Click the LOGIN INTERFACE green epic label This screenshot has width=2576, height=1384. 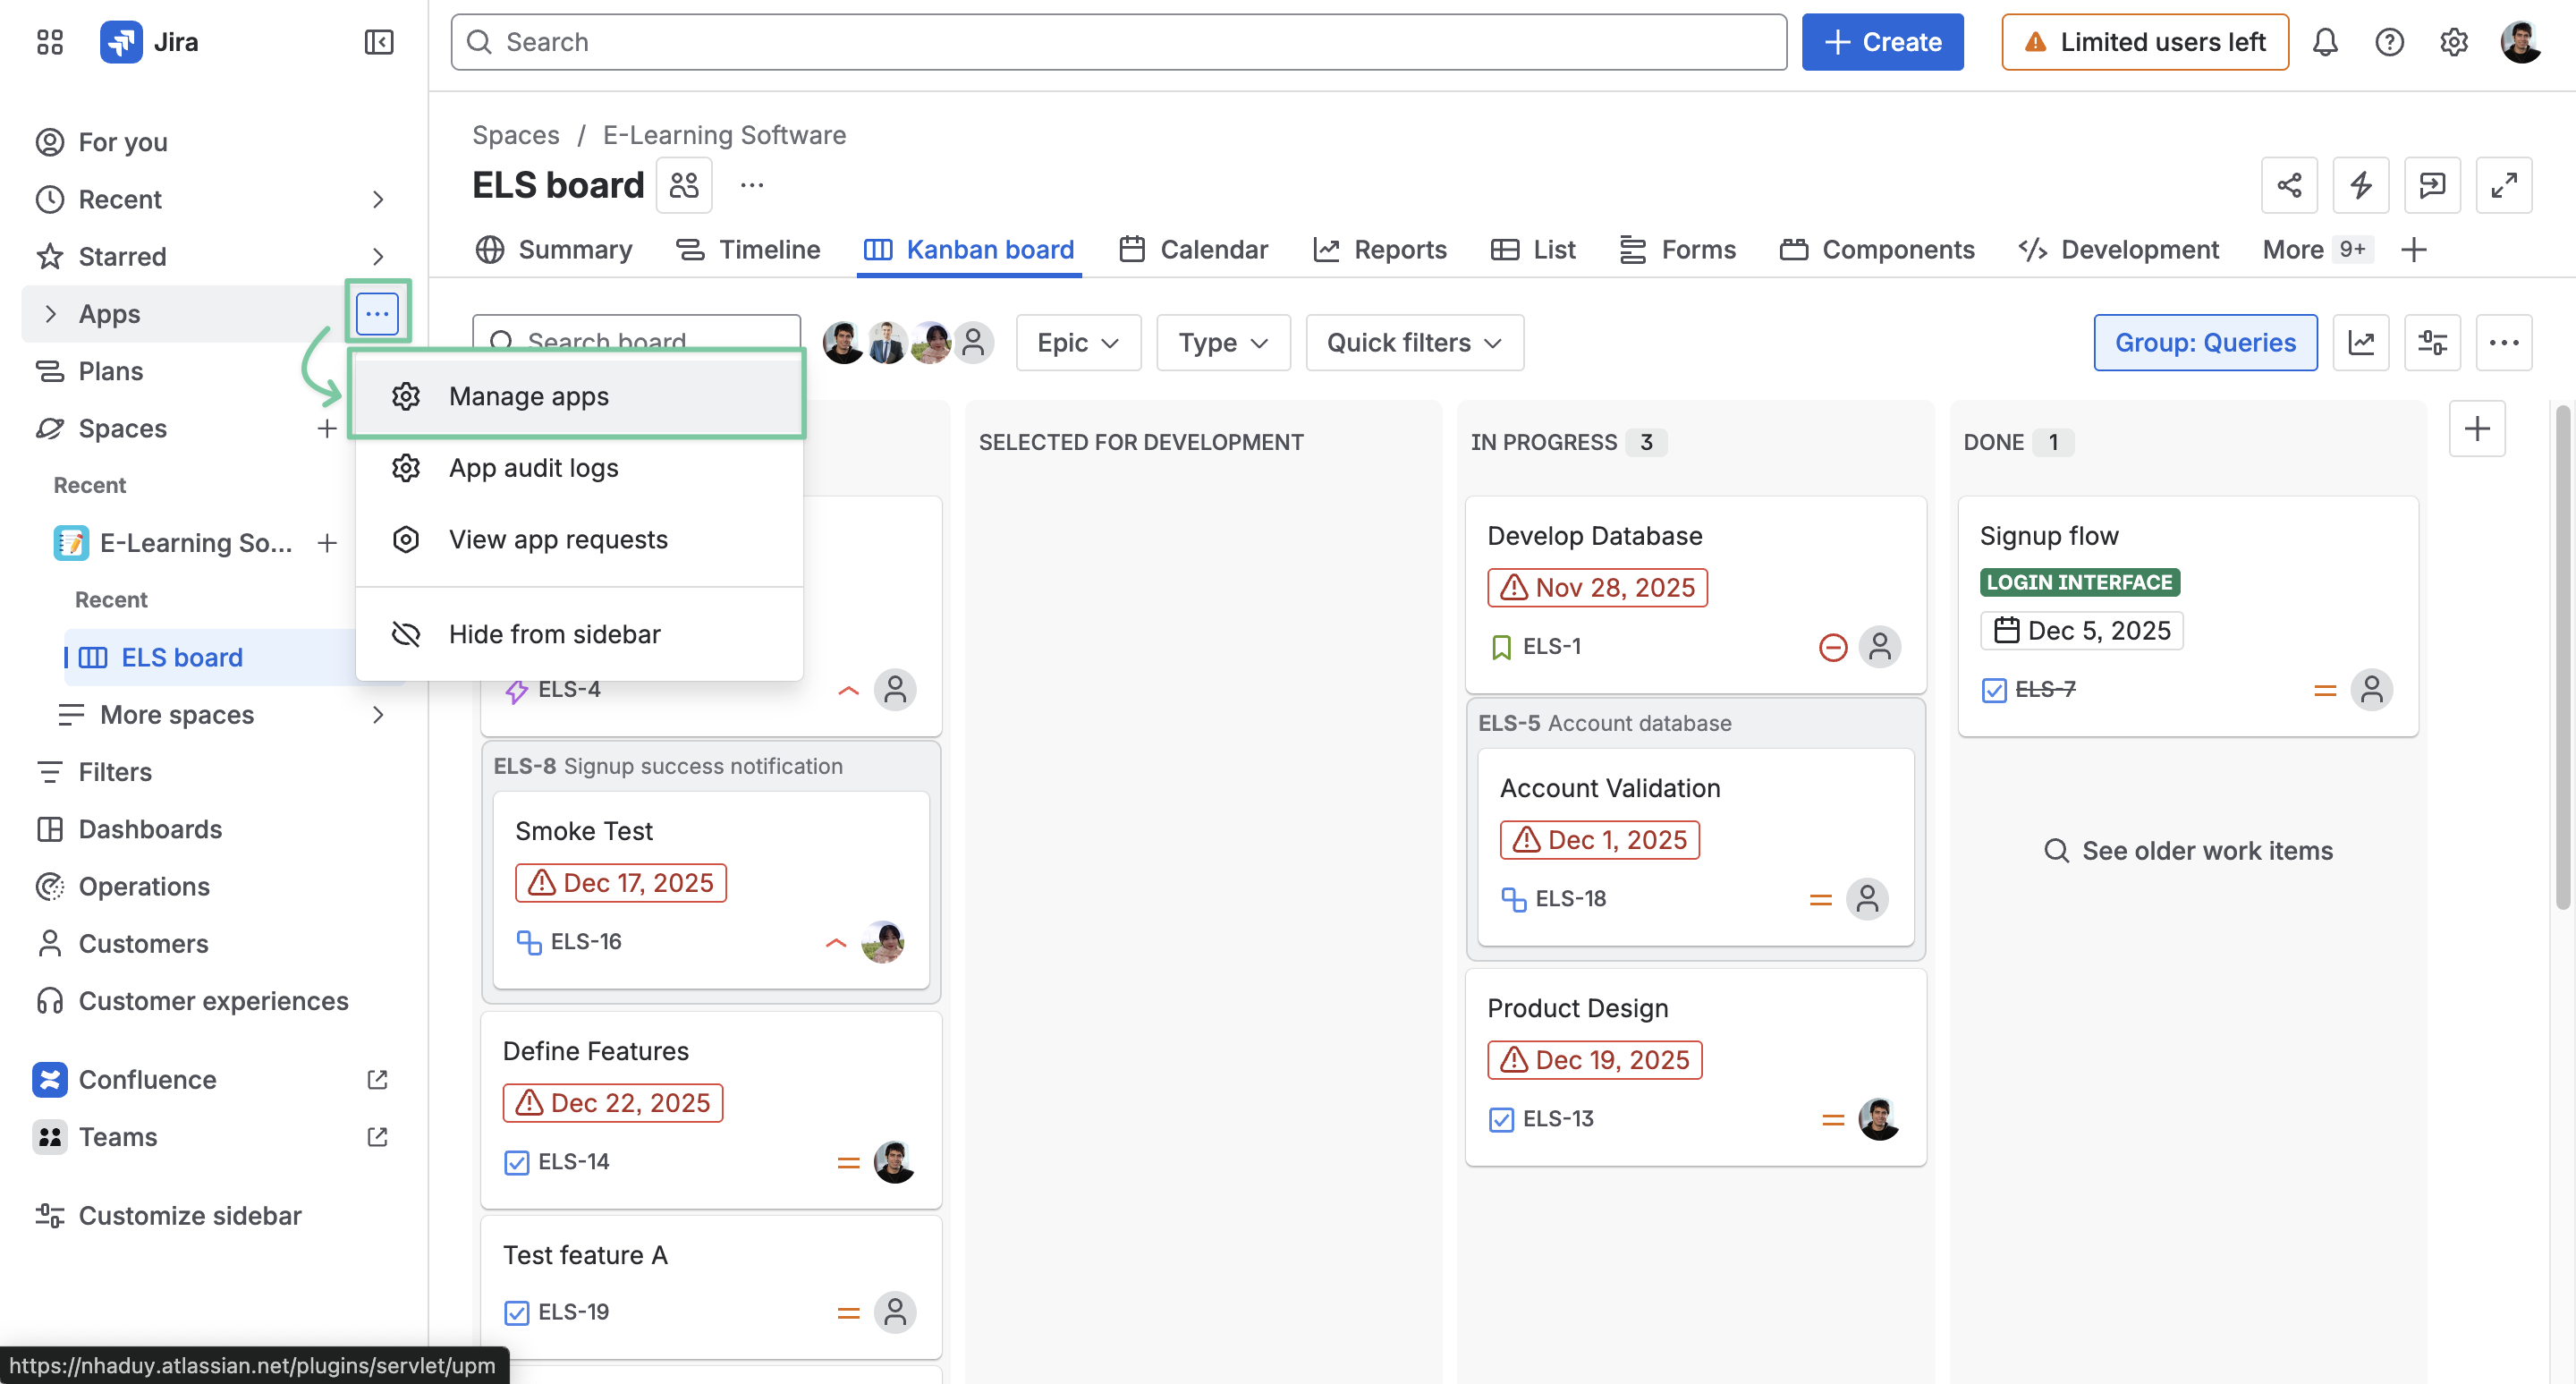pos(2078,582)
